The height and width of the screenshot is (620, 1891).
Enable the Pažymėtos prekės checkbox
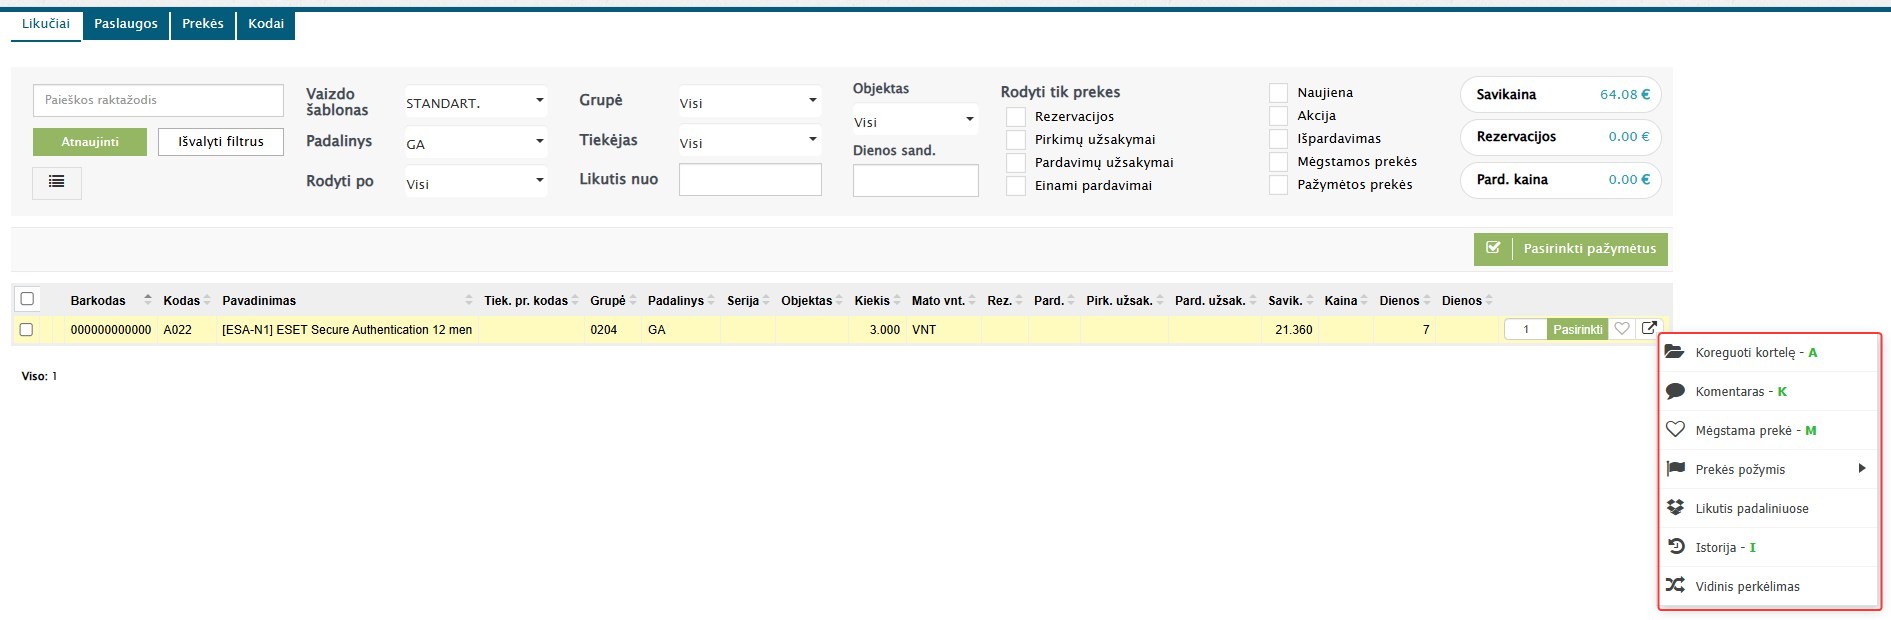(1278, 185)
